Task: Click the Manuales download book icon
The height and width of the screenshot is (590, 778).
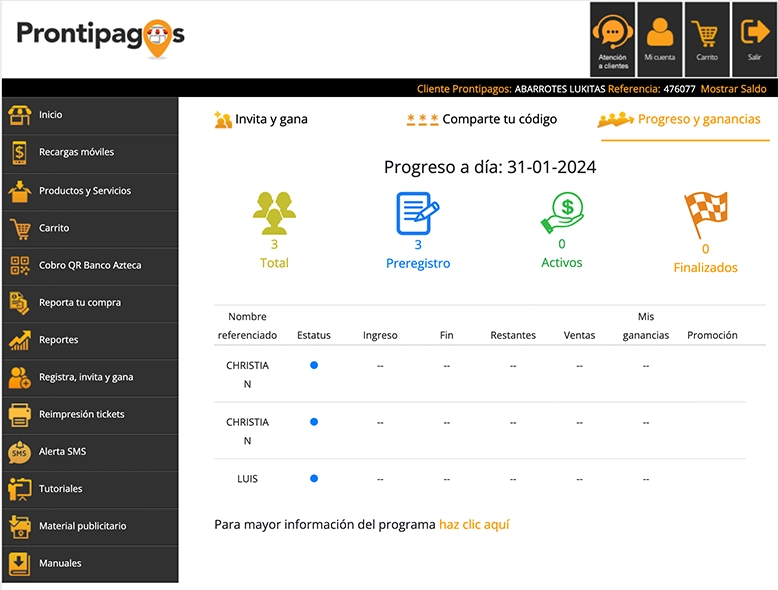Action: [x=20, y=564]
